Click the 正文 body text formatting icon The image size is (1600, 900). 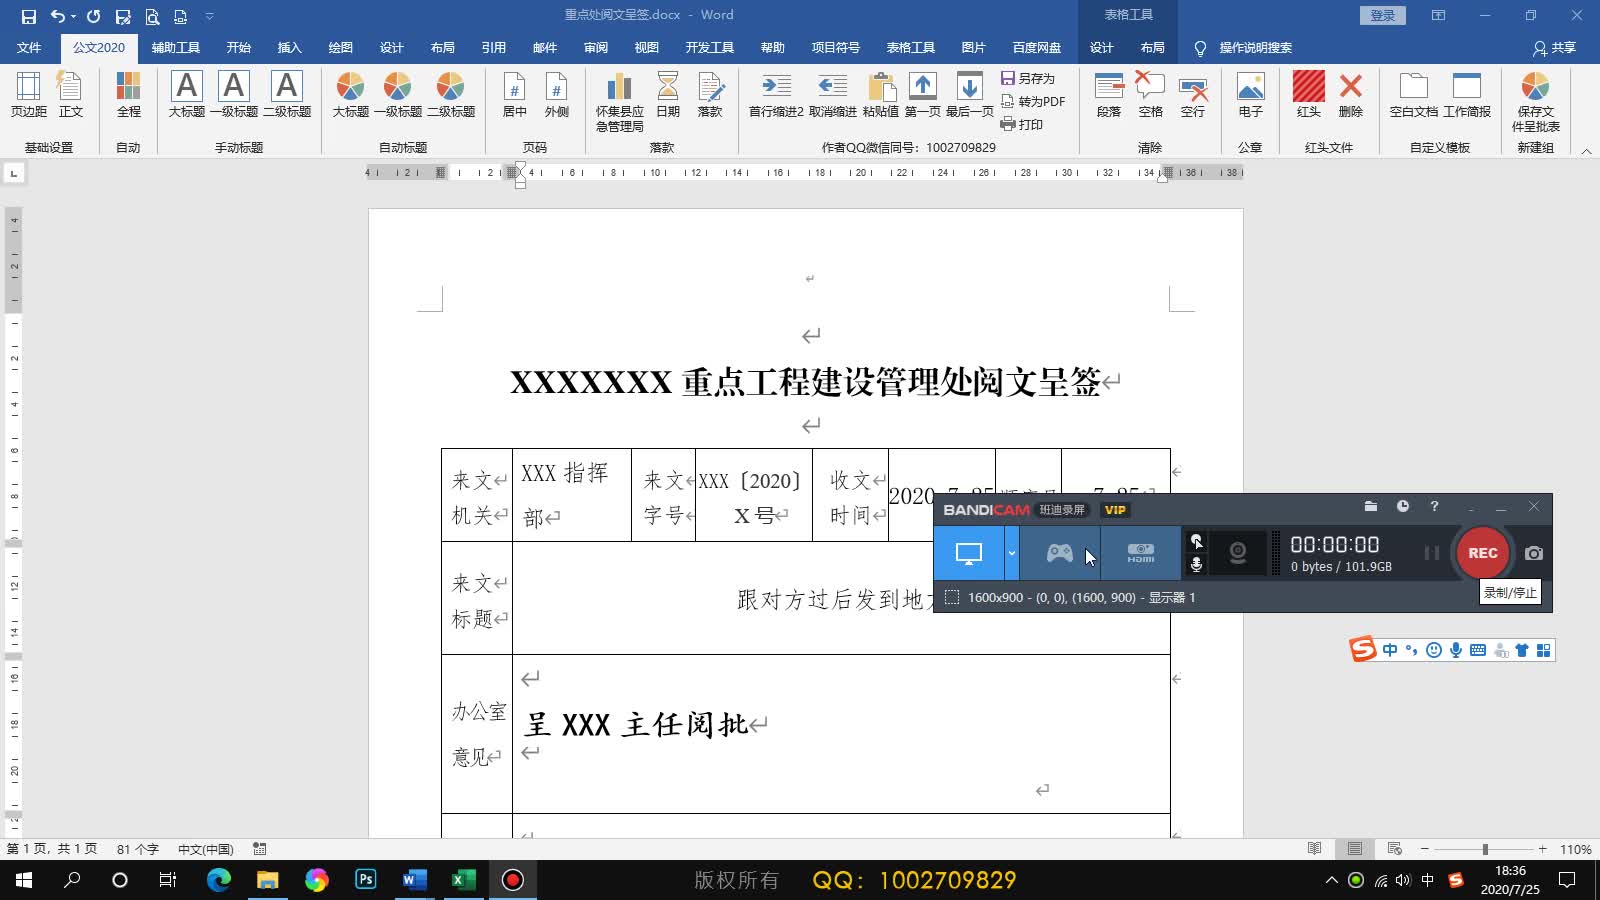[x=71, y=95]
